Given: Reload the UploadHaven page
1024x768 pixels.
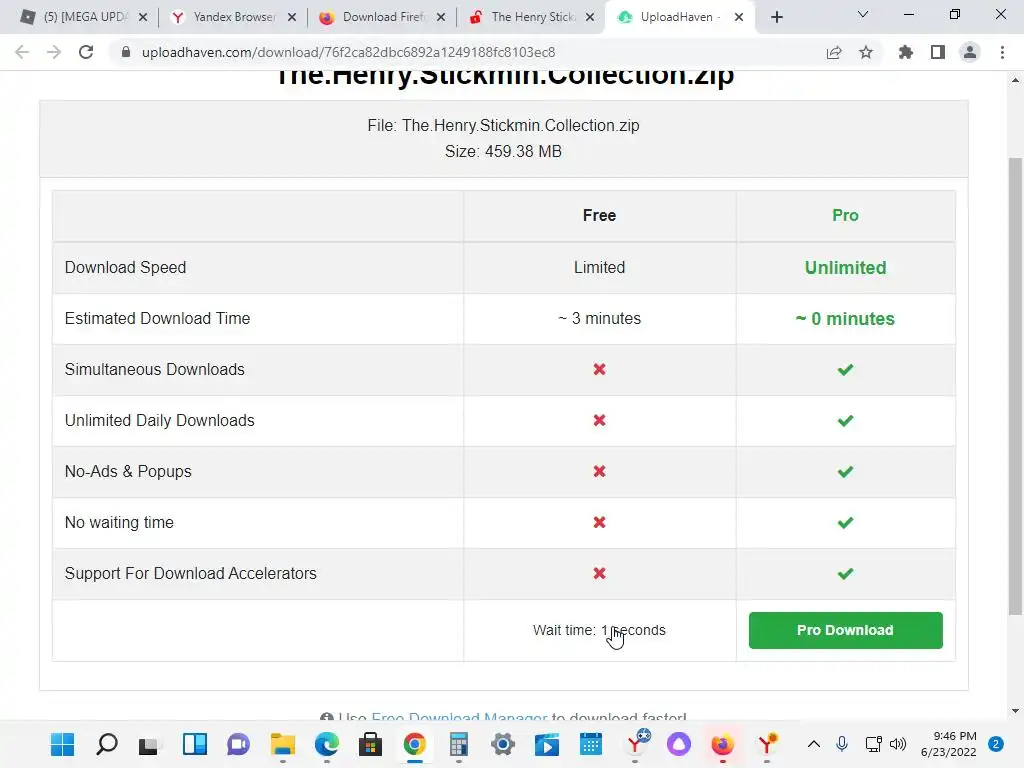Looking at the screenshot, I should point(86,52).
